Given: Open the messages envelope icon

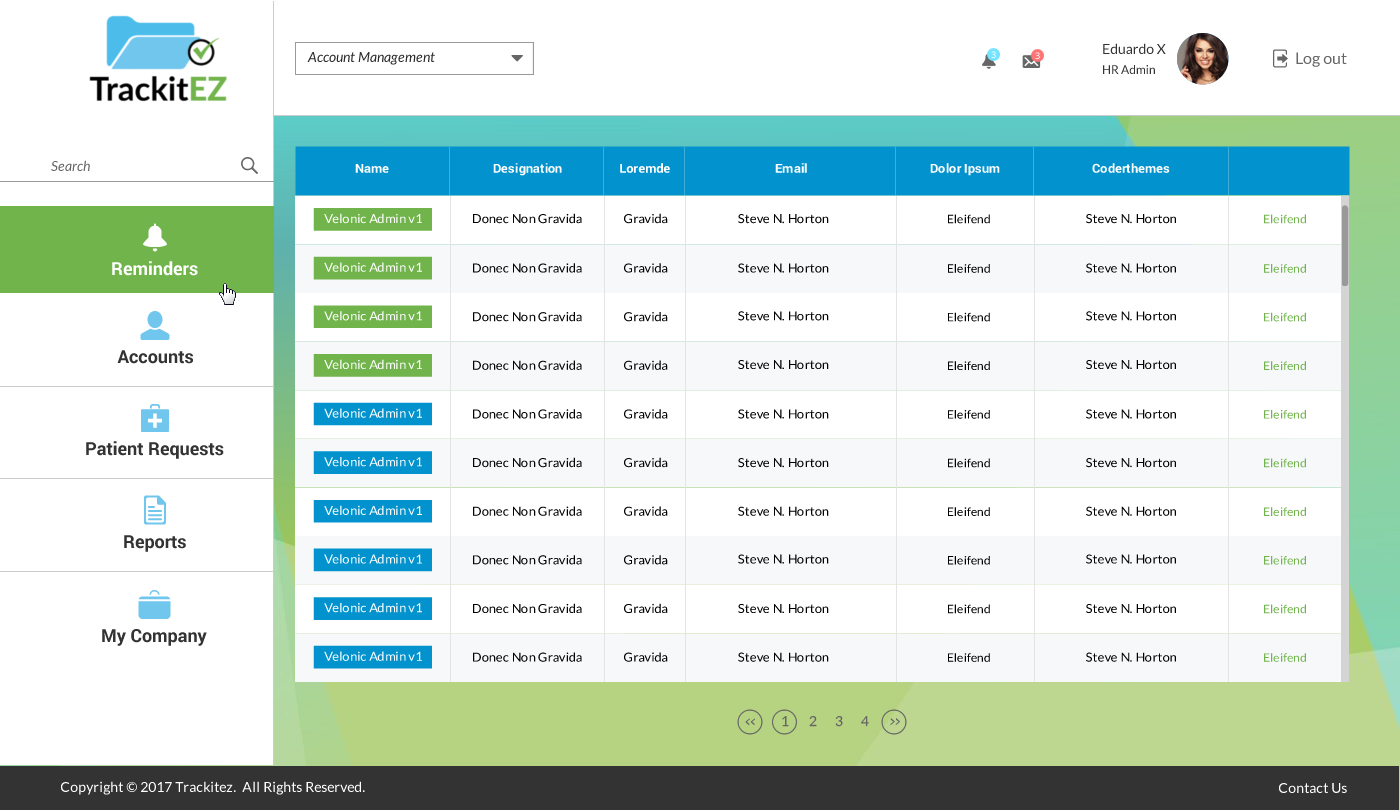Looking at the screenshot, I should click(1031, 61).
